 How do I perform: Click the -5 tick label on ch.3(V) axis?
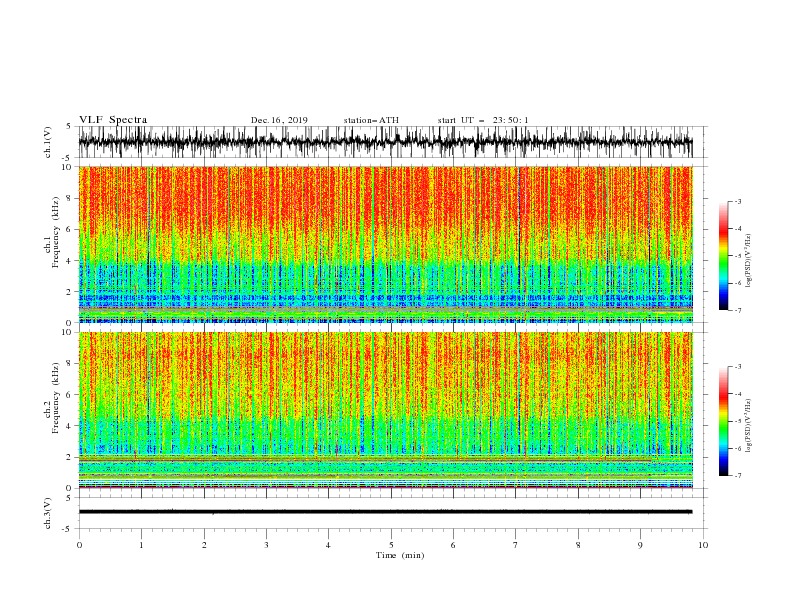click(67, 529)
